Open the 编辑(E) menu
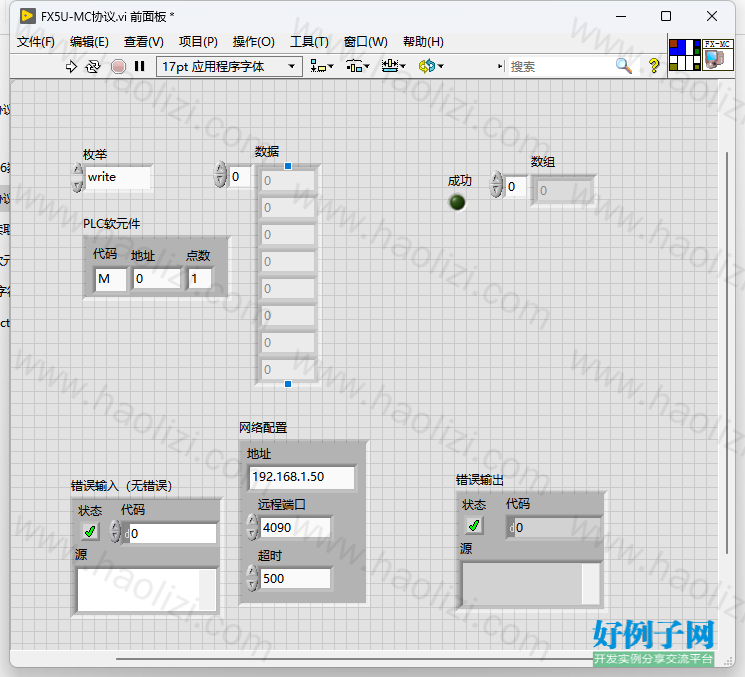The image size is (745, 677). point(89,42)
